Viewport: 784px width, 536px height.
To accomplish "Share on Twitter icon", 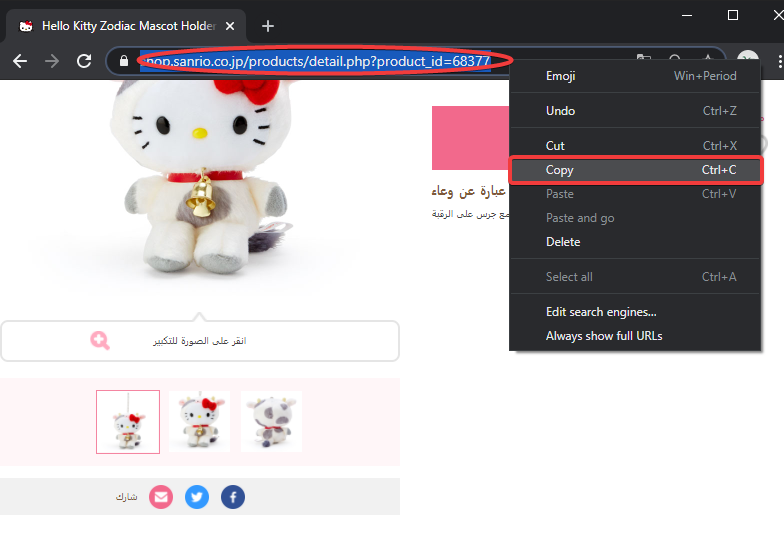I will click(x=197, y=497).
